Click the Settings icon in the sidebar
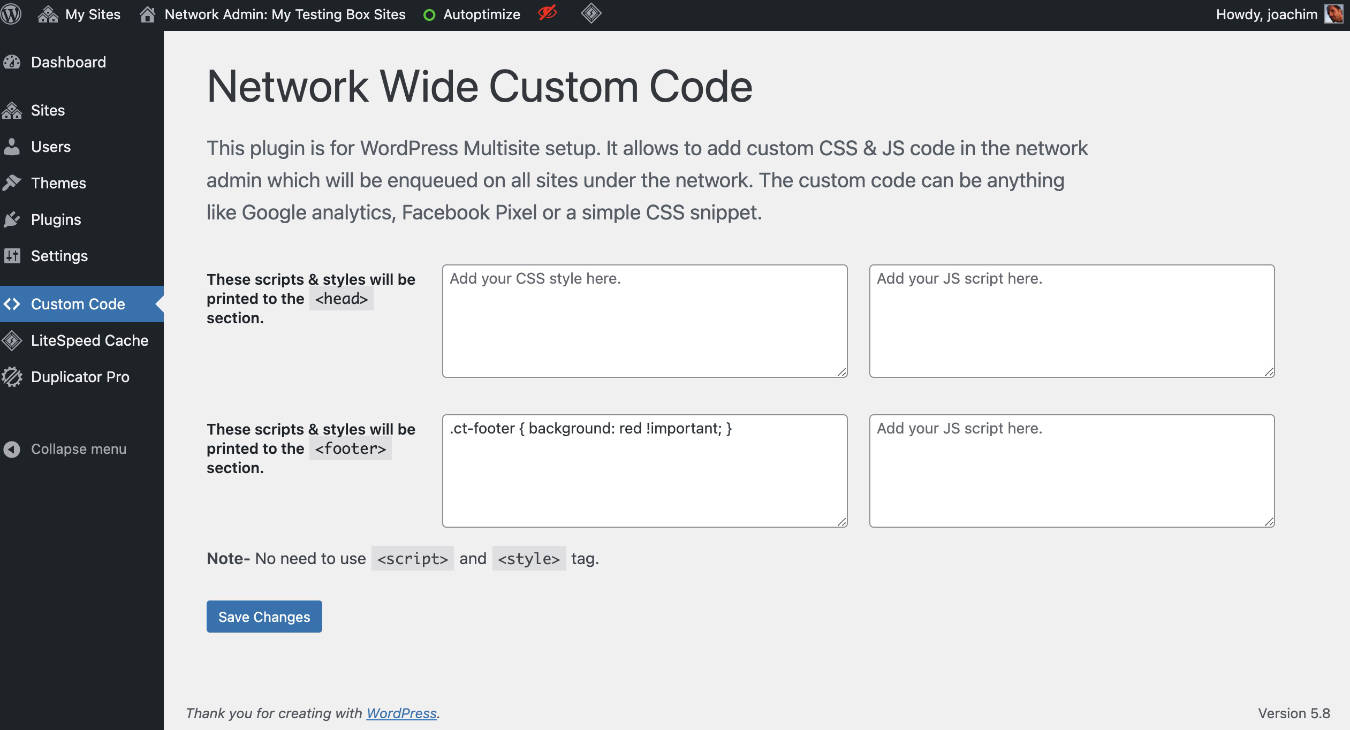Viewport: 1350px width, 730px height. click(x=14, y=256)
